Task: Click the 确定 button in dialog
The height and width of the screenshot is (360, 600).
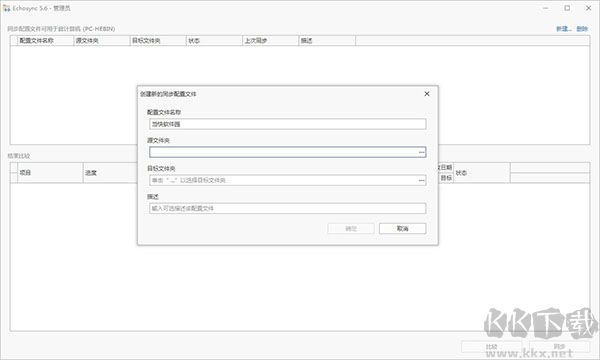Action: pyautogui.click(x=351, y=228)
